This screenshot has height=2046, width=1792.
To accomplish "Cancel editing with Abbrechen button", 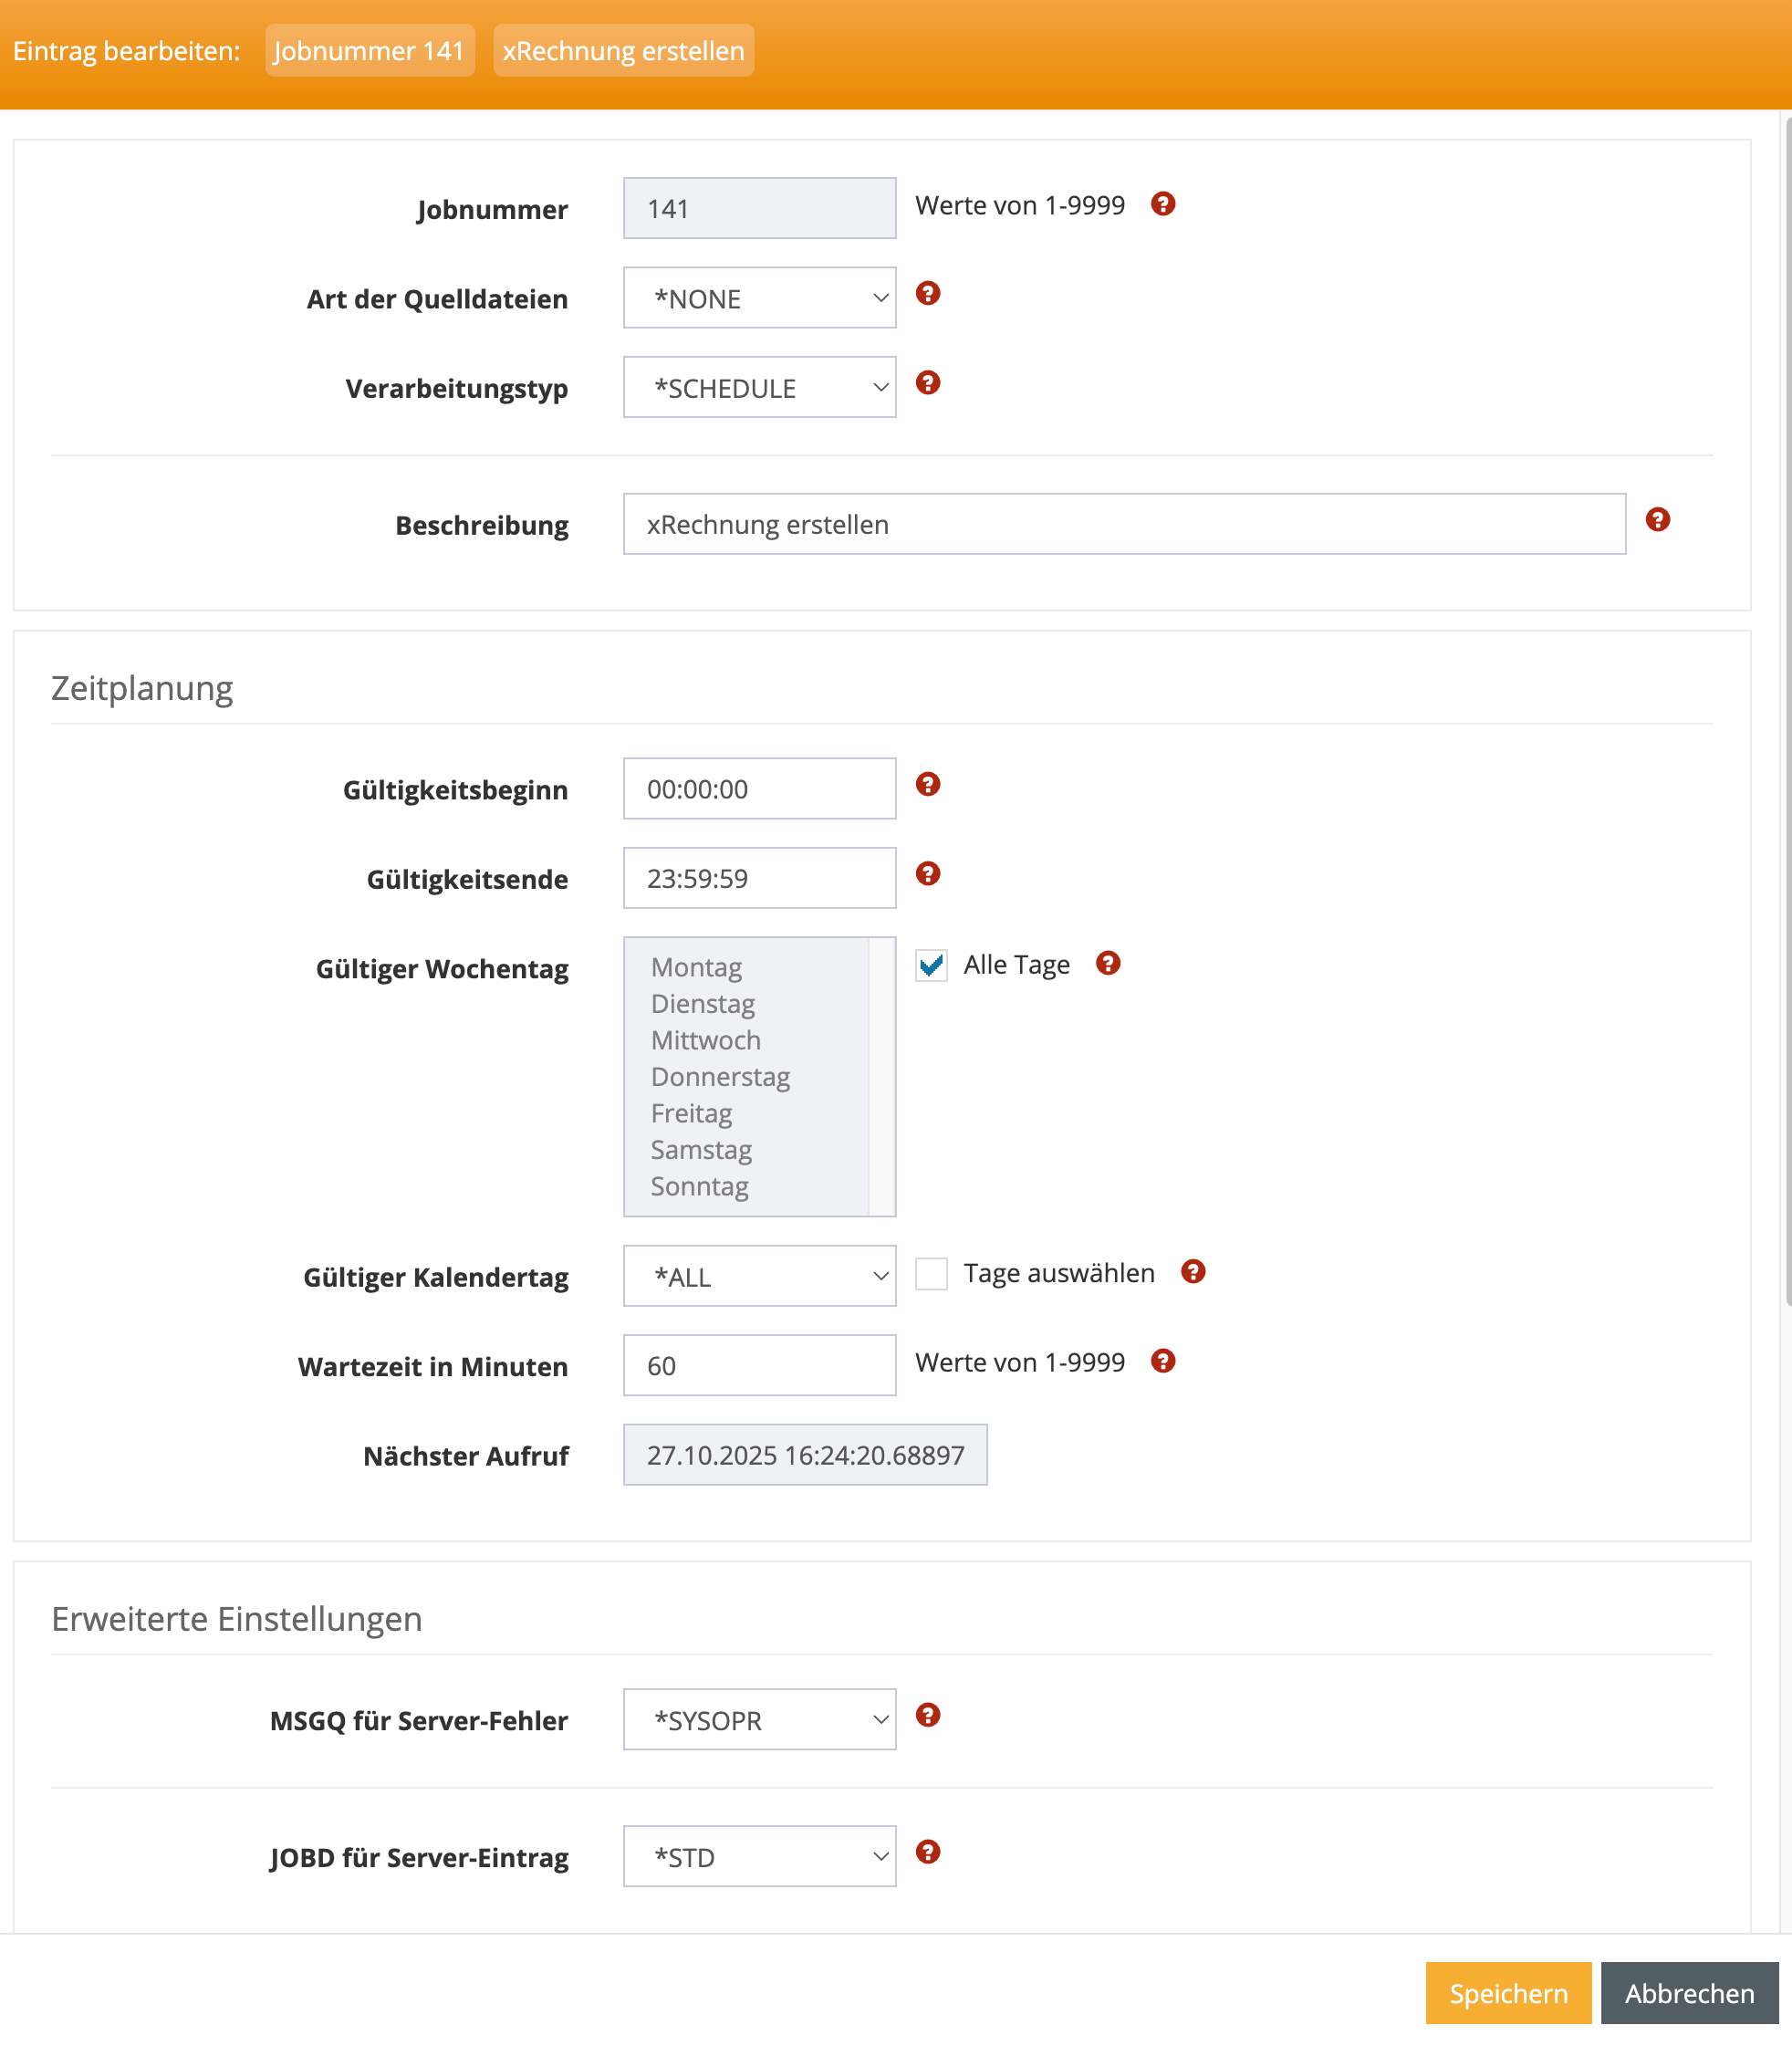I will pyautogui.click(x=1688, y=1993).
